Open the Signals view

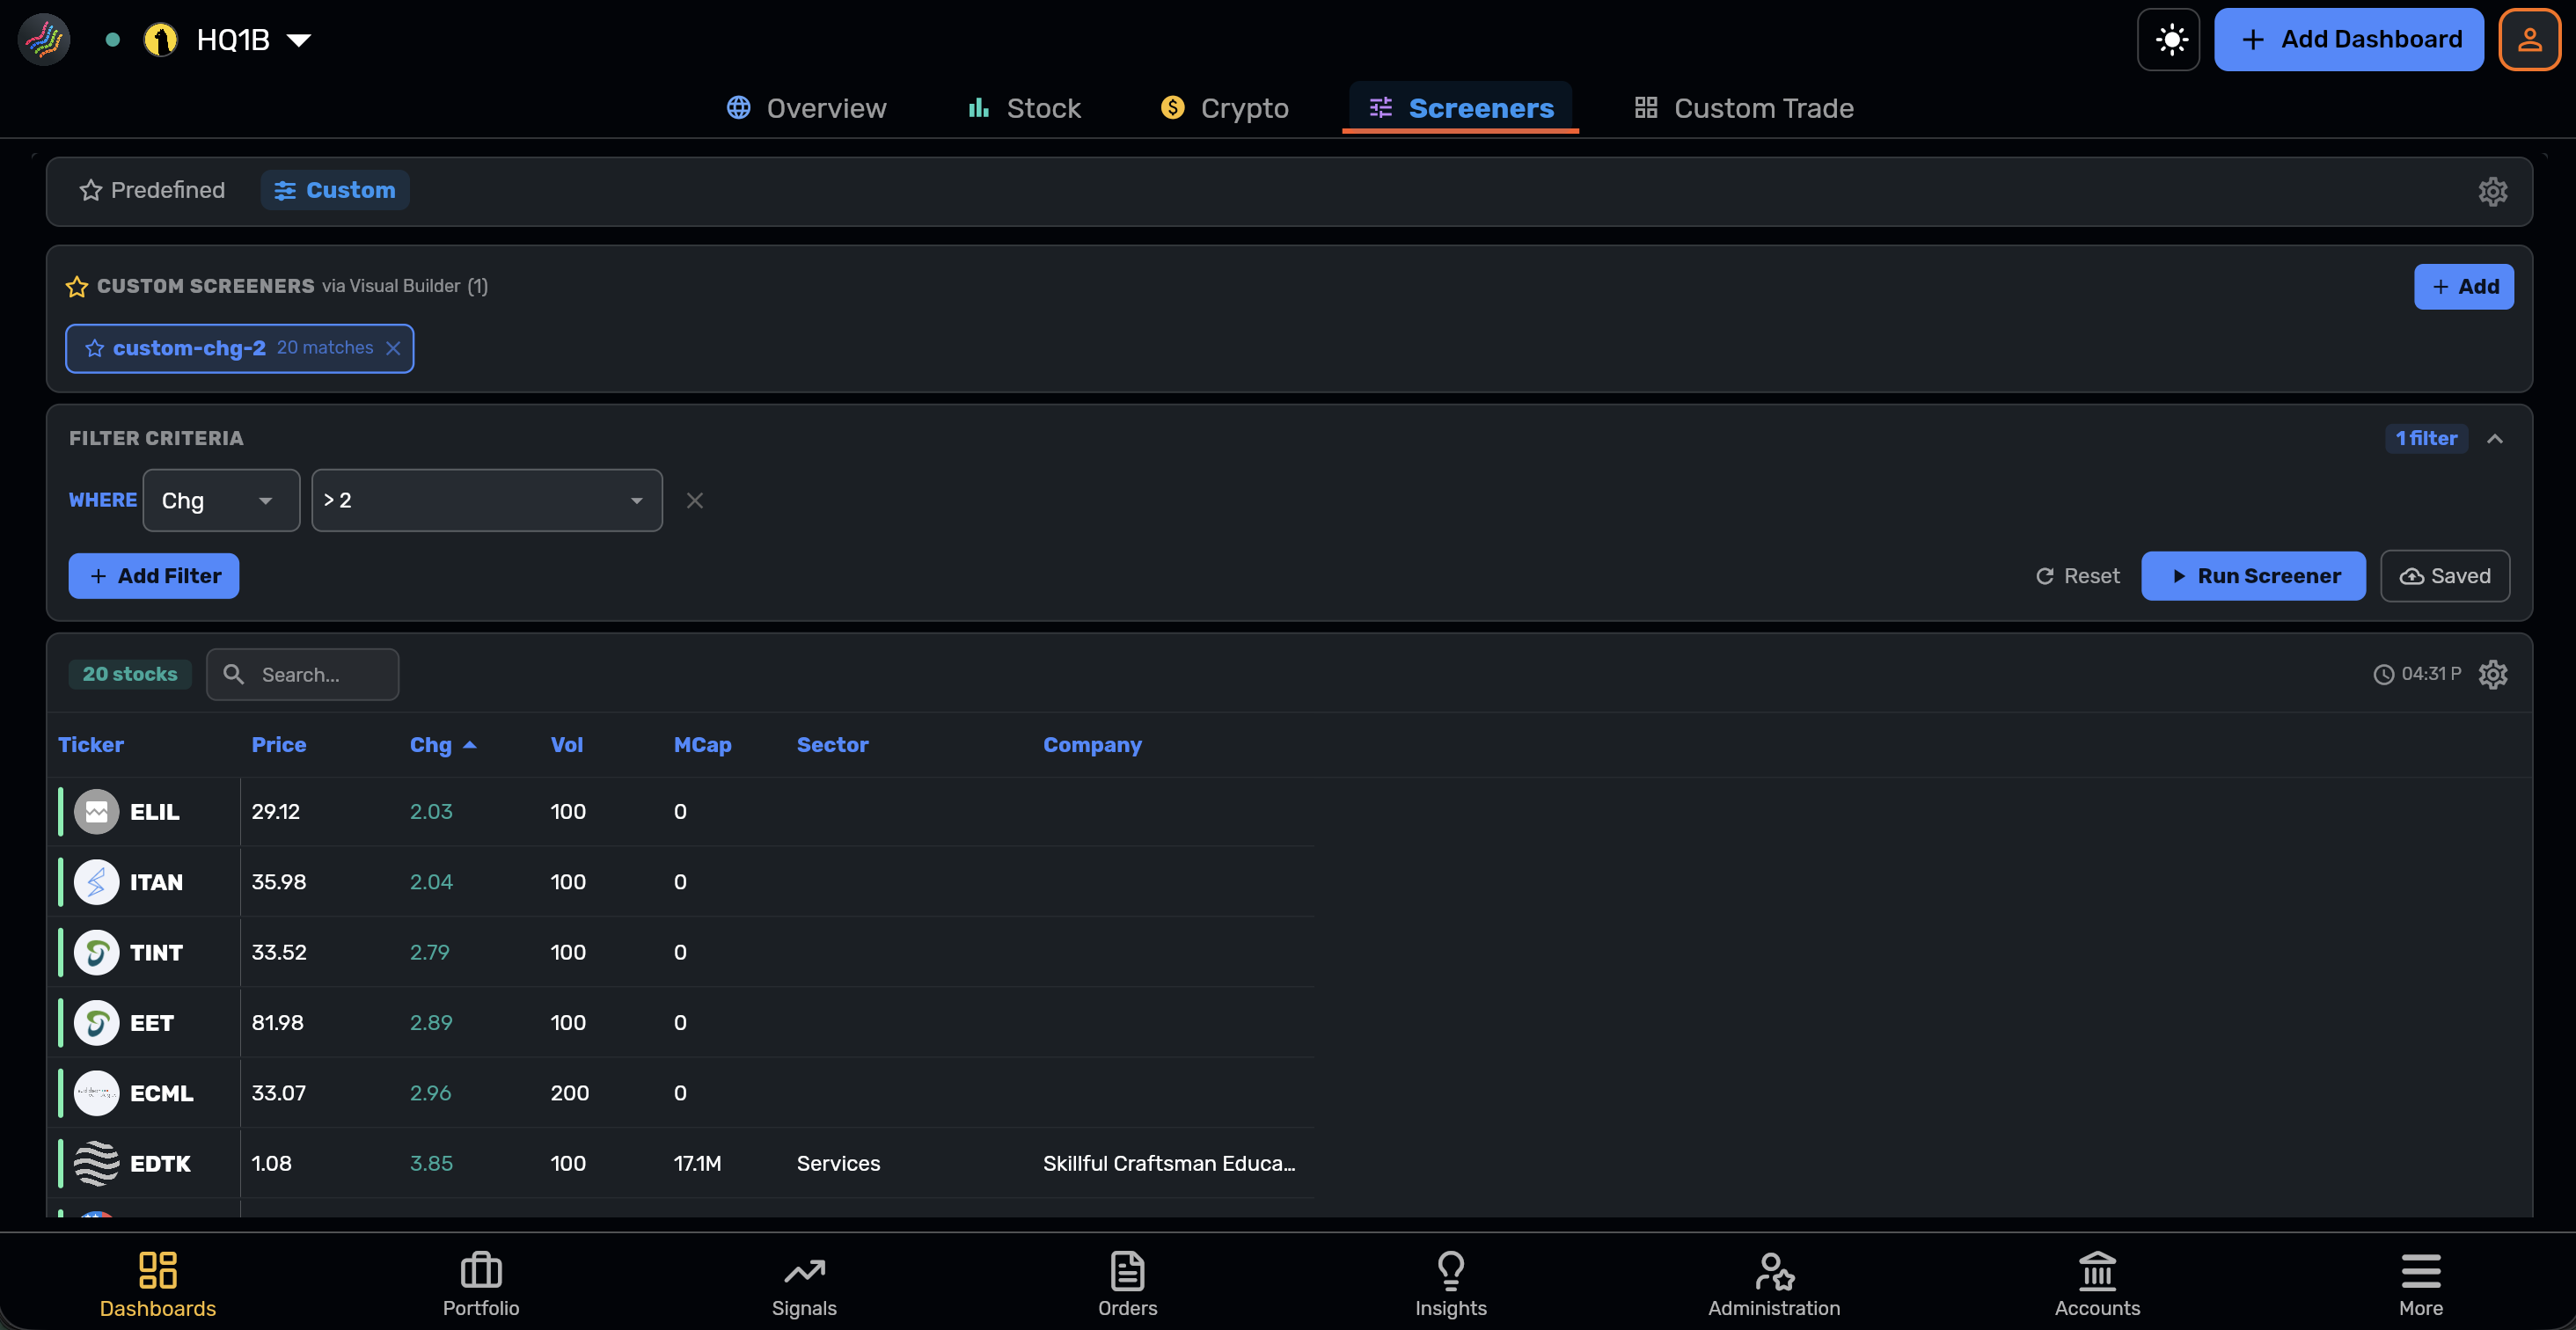click(x=804, y=1285)
